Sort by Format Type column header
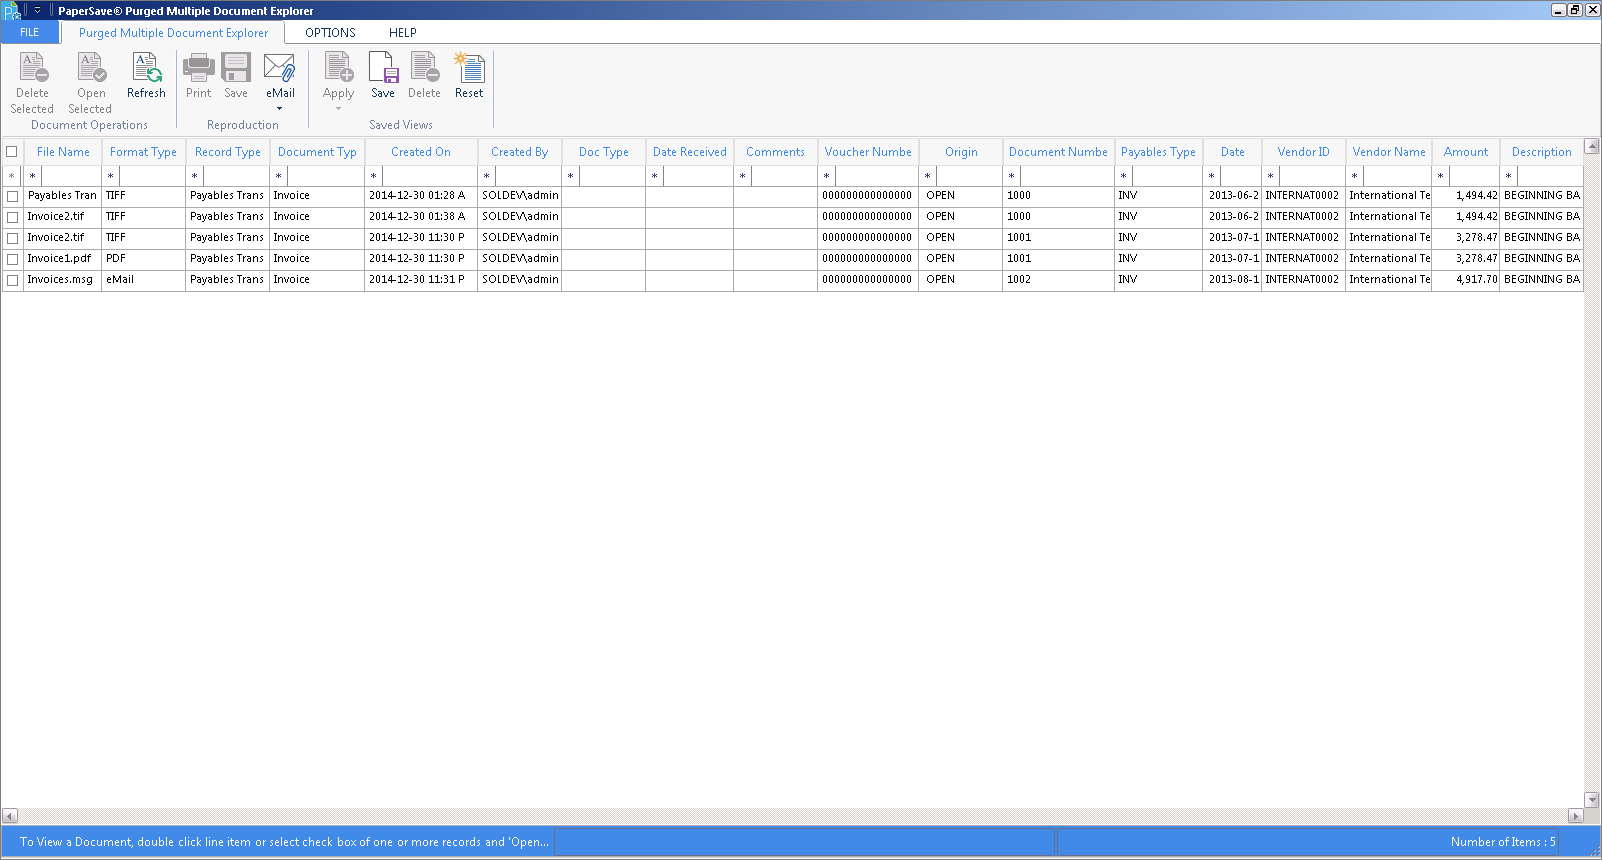The height and width of the screenshot is (860, 1602). (143, 152)
